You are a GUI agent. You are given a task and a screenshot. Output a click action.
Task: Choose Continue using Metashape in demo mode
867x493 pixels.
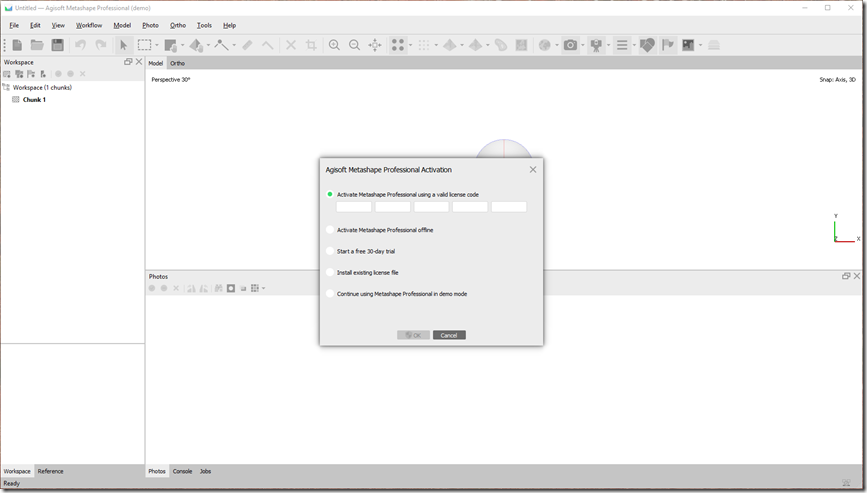point(330,294)
